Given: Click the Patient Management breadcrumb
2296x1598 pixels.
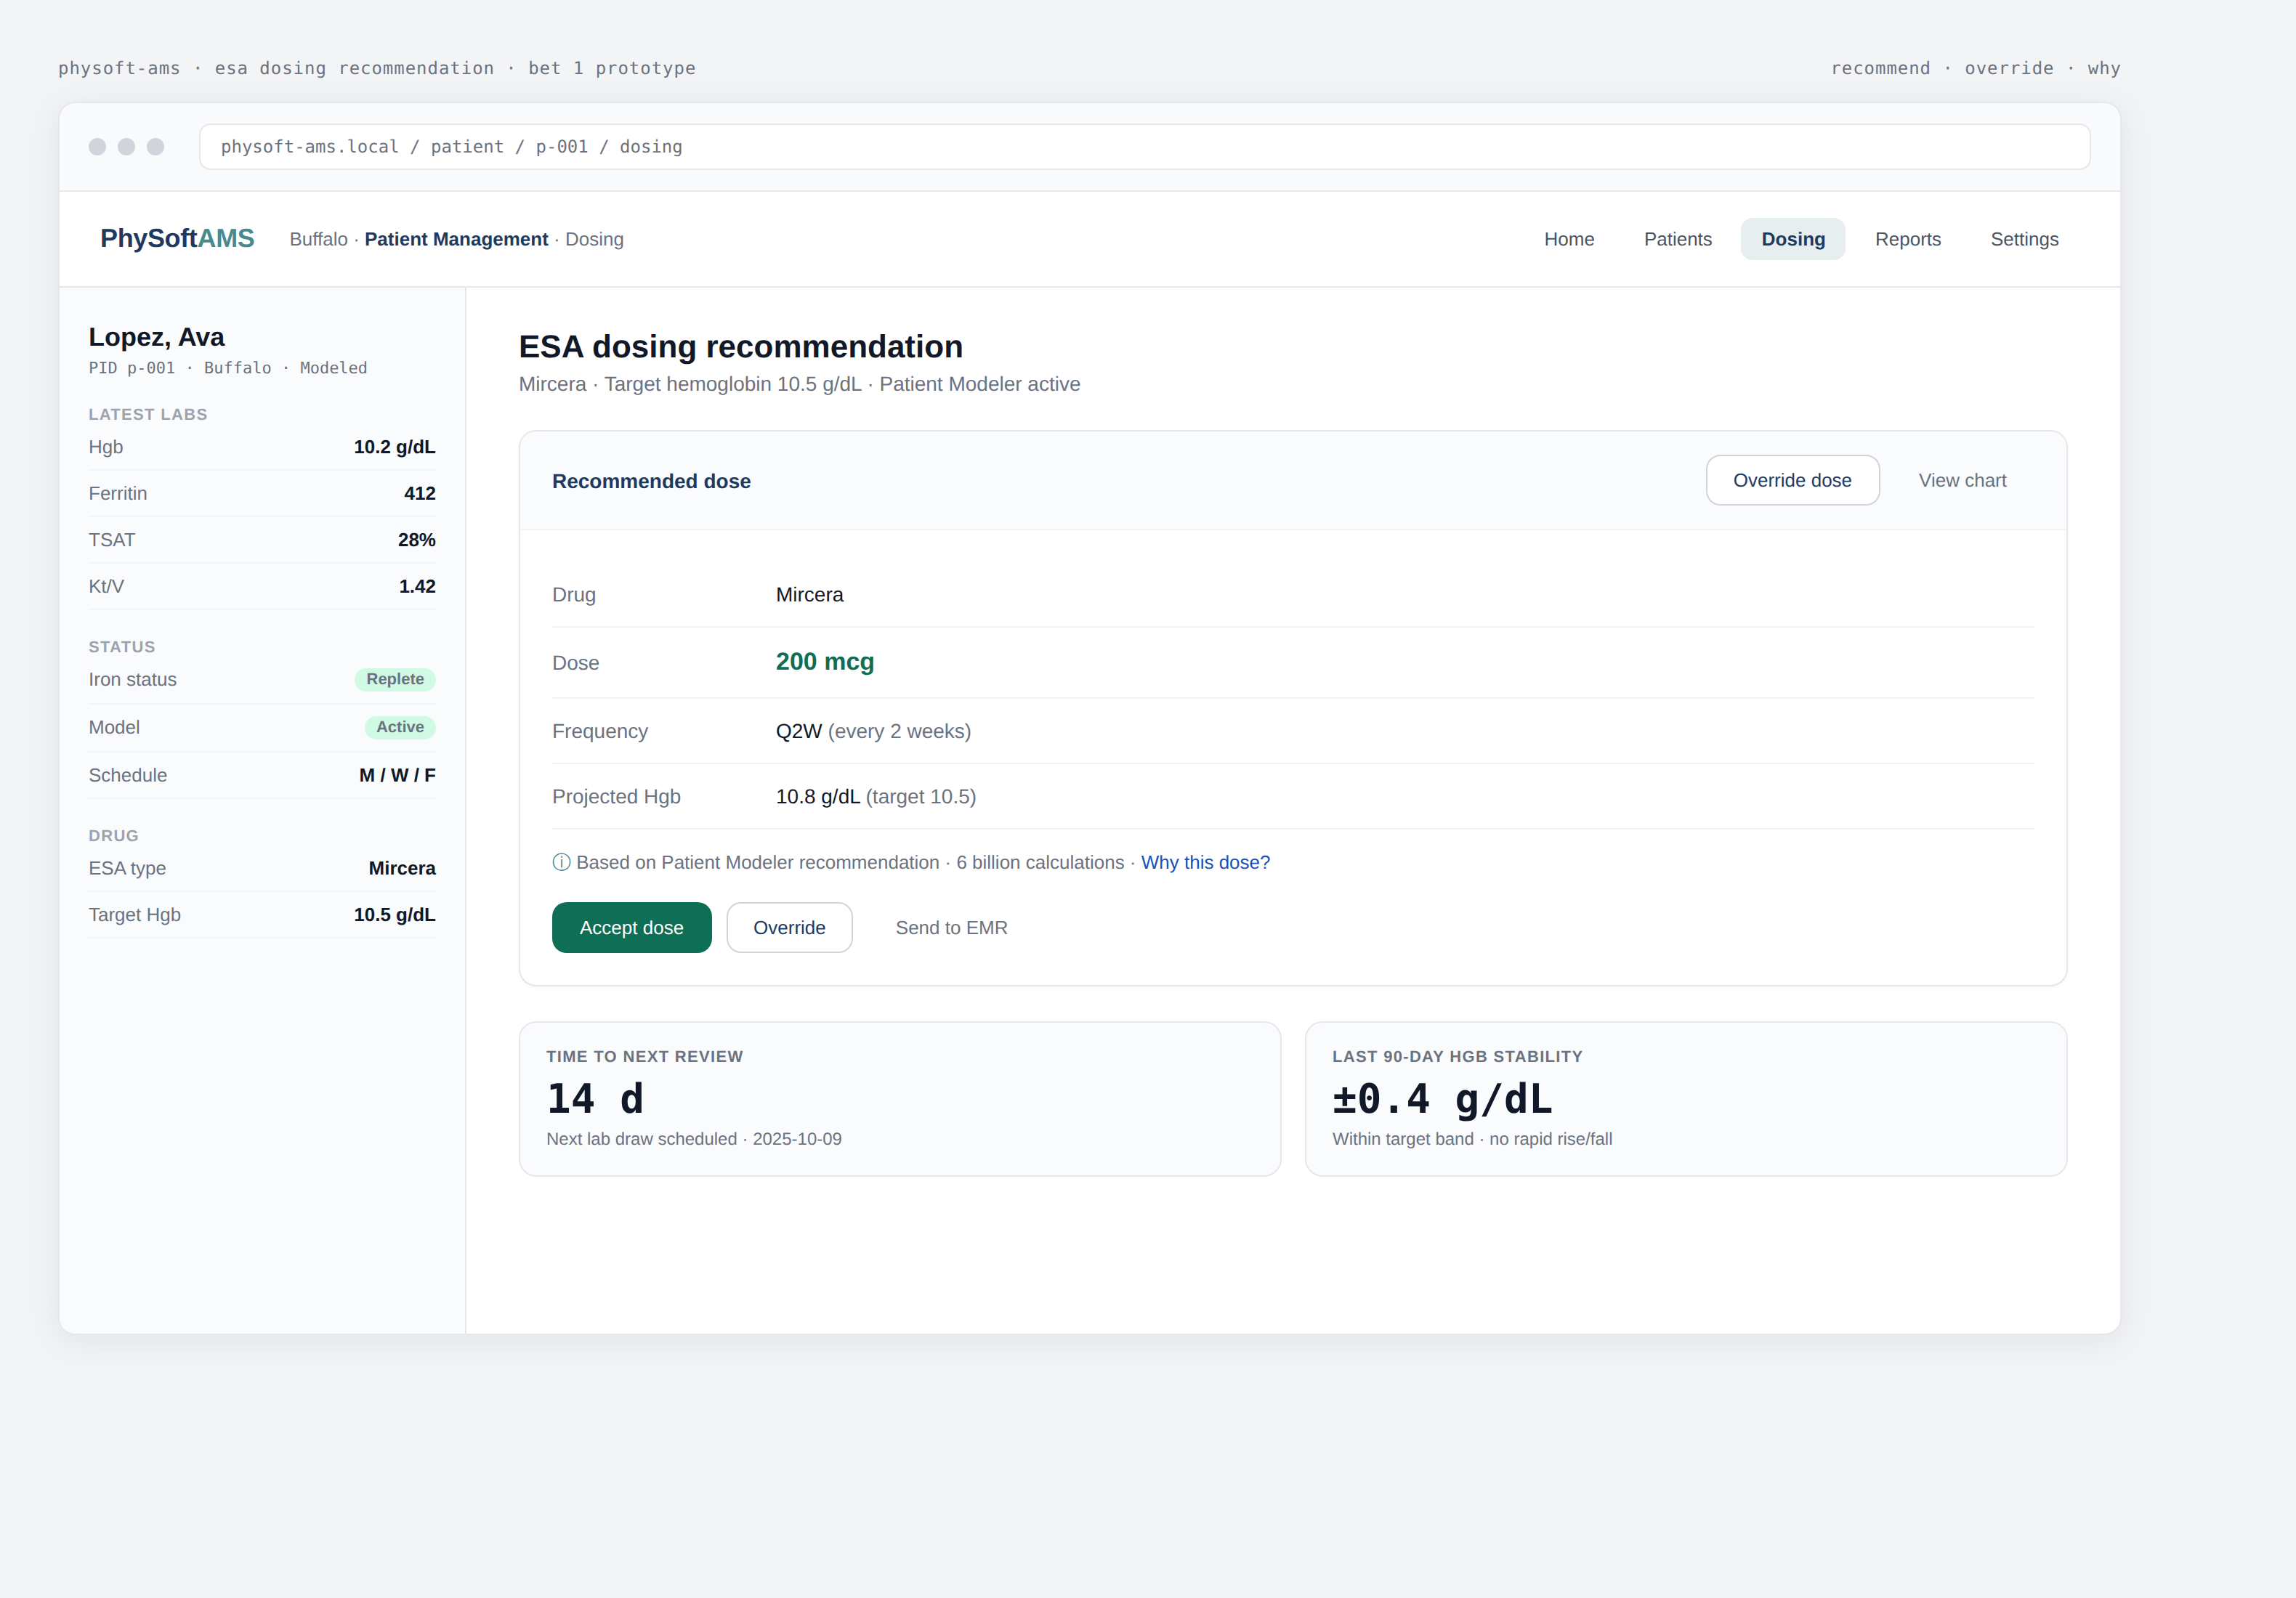Looking at the screenshot, I should point(456,239).
